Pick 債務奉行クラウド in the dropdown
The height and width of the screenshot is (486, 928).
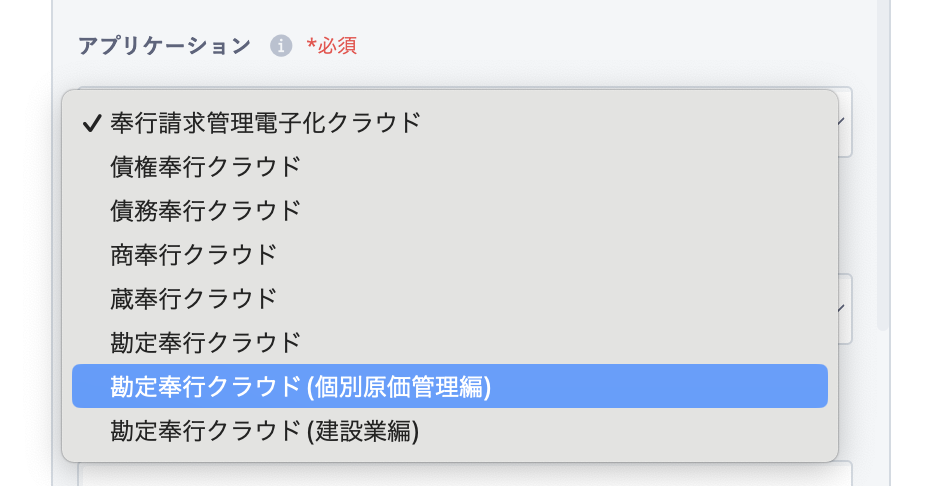(450, 211)
